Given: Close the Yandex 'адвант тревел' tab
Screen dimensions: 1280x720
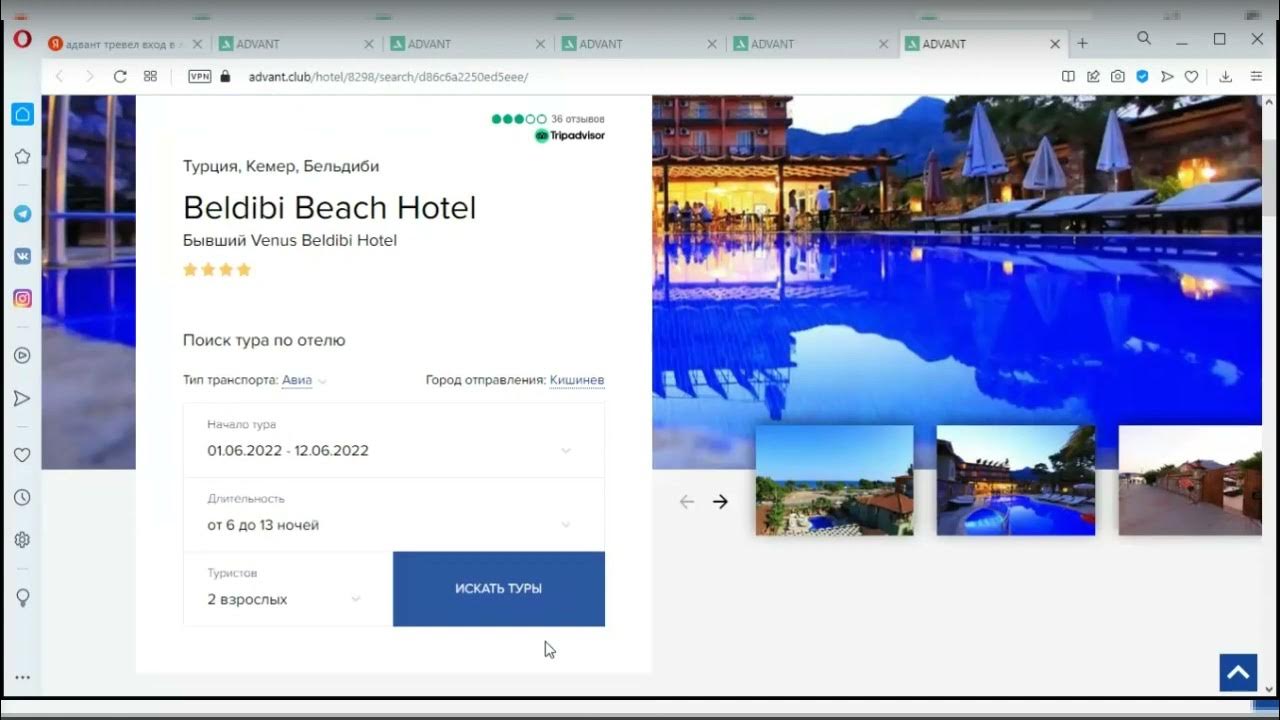Looking at the screenshot, I should (197, 44).
